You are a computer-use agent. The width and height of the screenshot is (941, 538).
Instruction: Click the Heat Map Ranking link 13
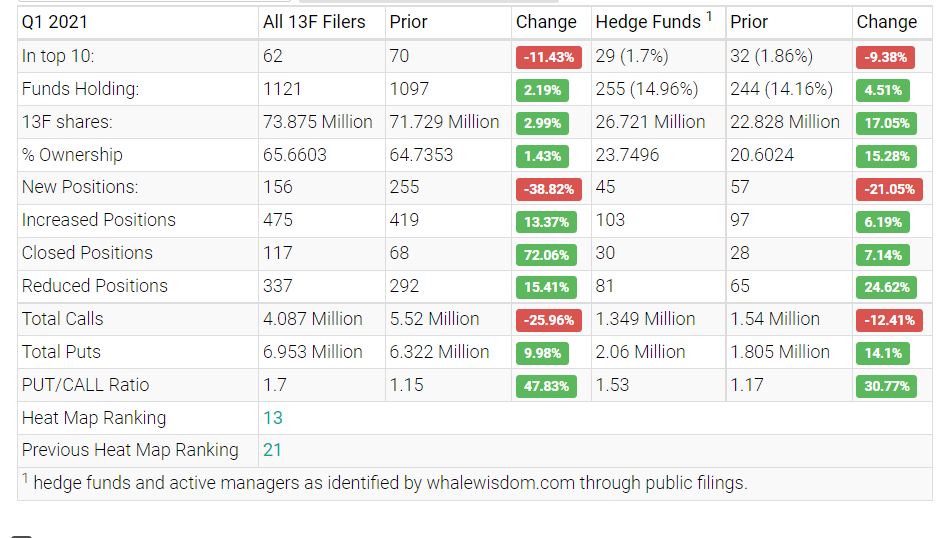(273, 418)
